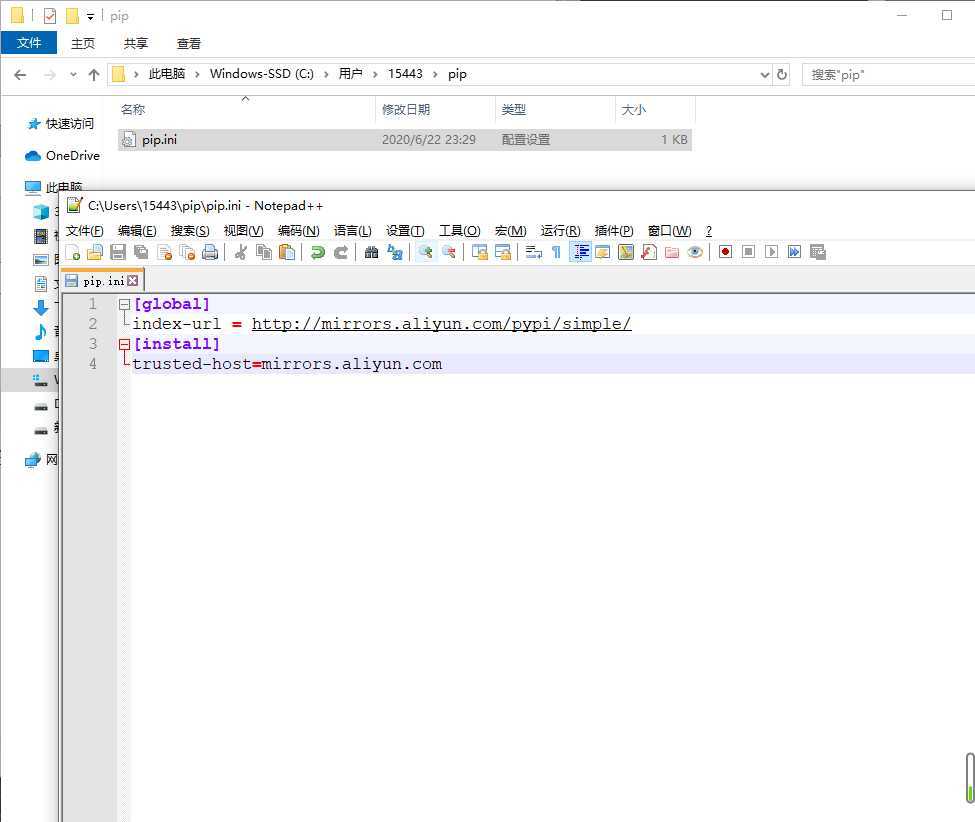975x822 pixels.
Task: Go up one folder level in Explorer
Action: tap(94, 75)
